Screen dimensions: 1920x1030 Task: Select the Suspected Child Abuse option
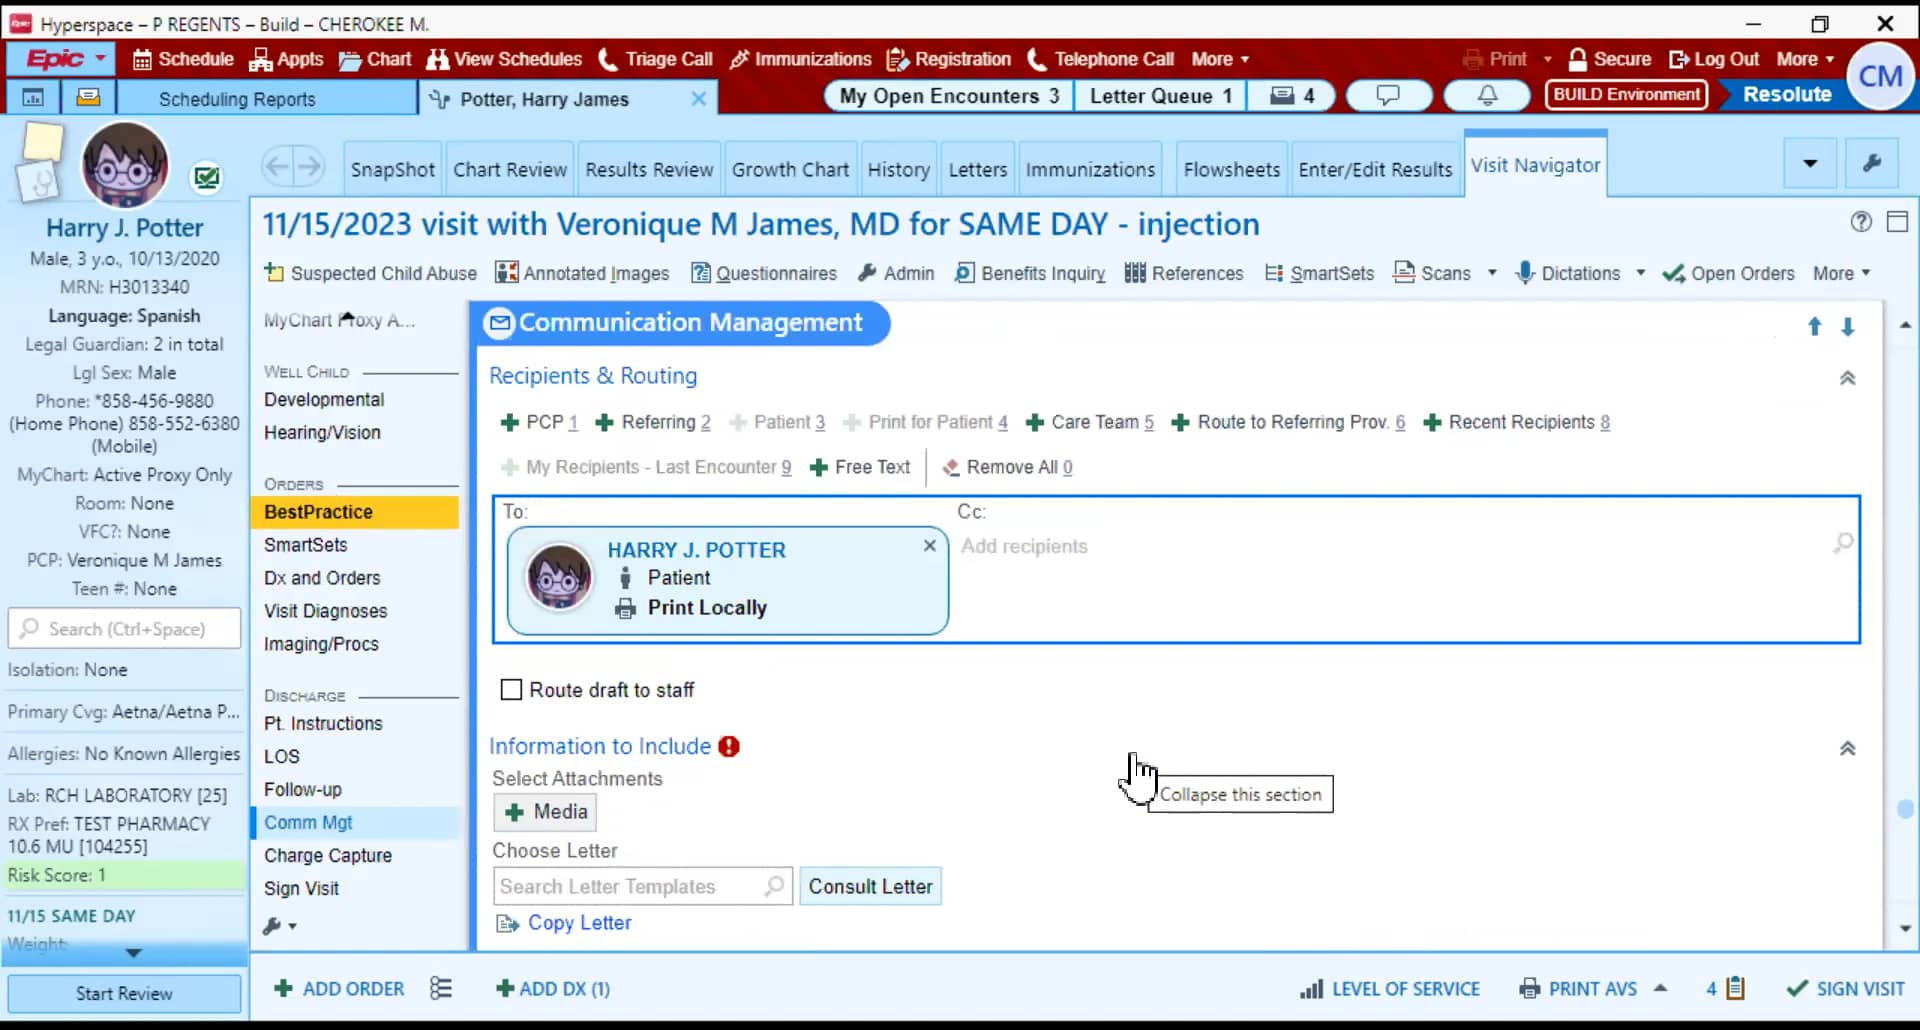point(369,273)
